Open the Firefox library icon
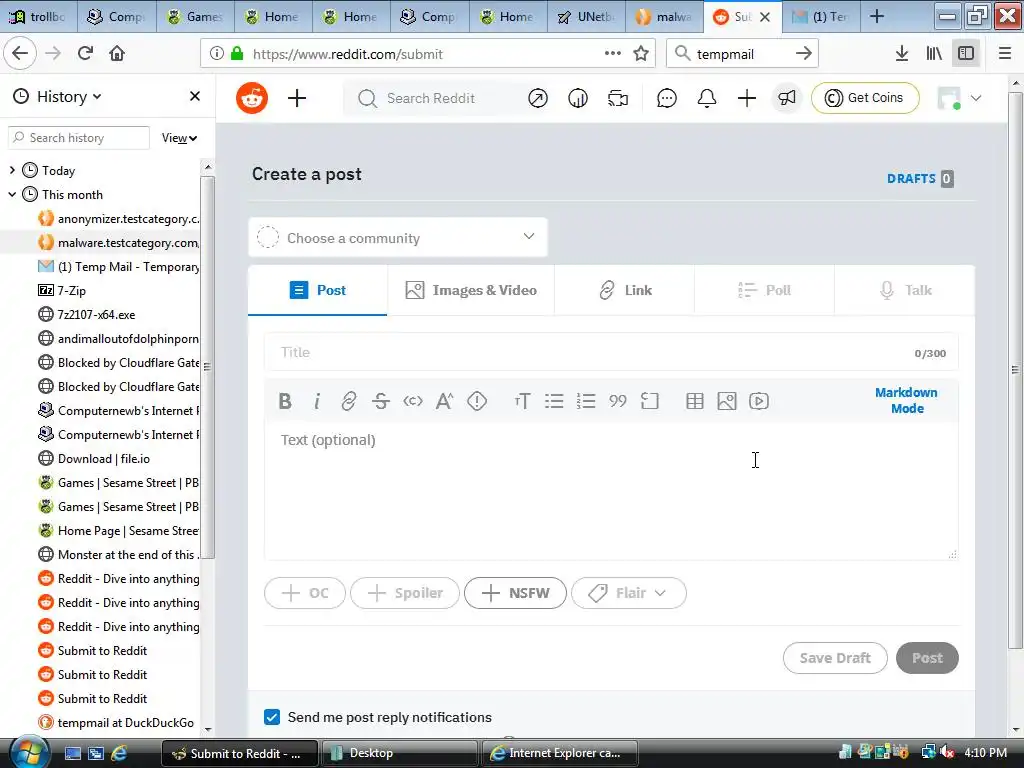 935,54
